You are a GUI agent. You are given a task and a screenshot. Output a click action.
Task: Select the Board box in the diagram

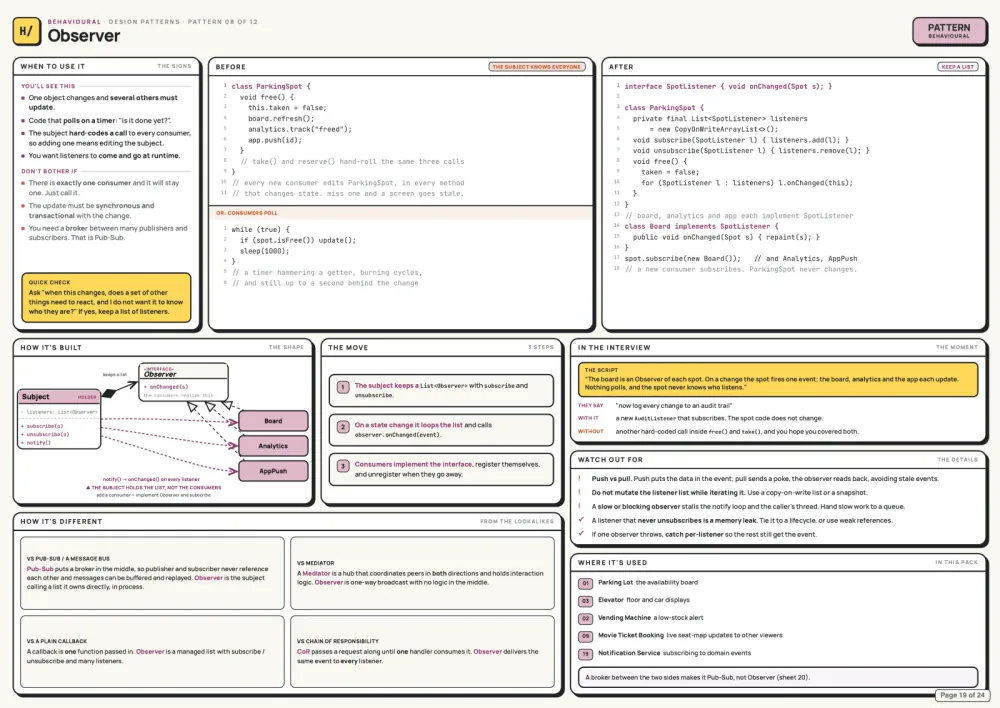click(273, 421)
